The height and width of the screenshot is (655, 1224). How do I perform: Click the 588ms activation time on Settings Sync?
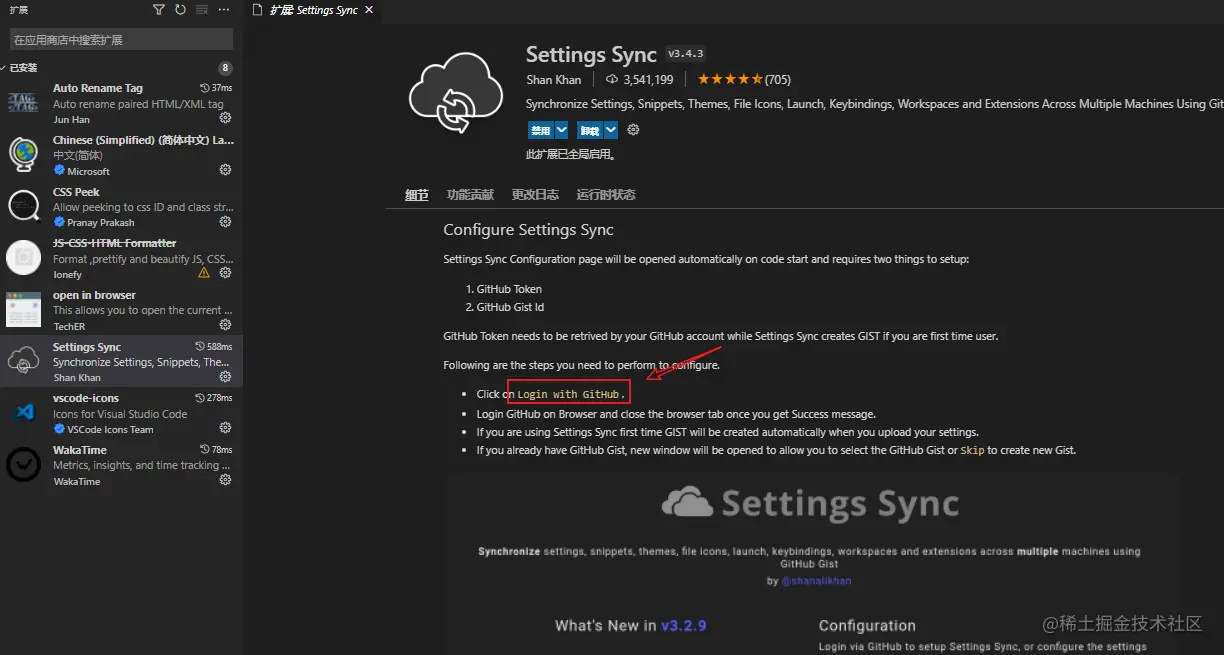[214, 347]
